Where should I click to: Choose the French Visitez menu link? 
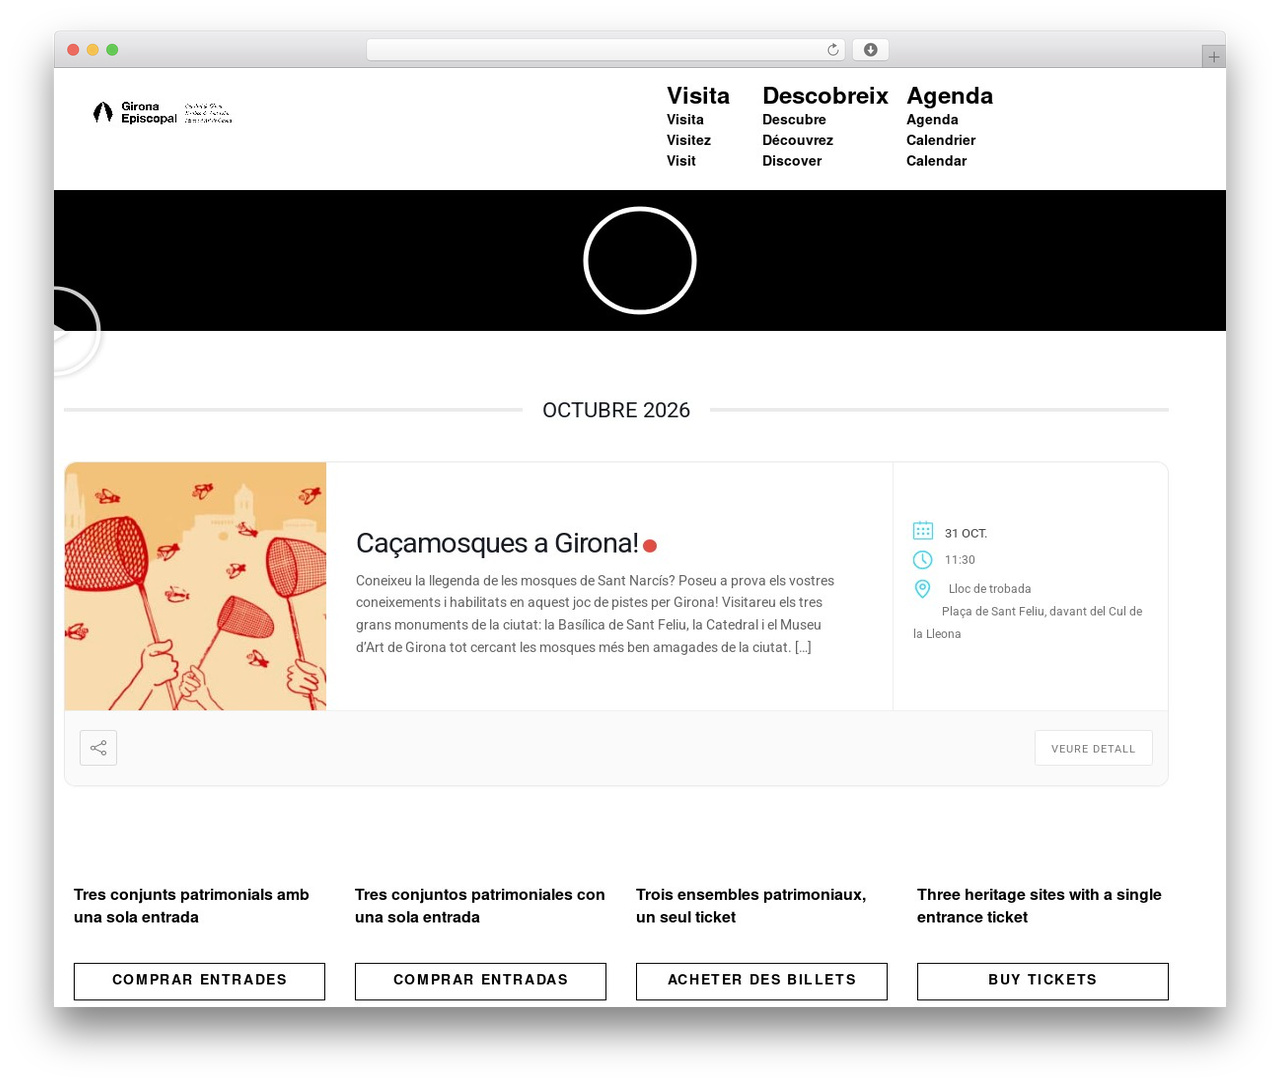coord(689,140)
